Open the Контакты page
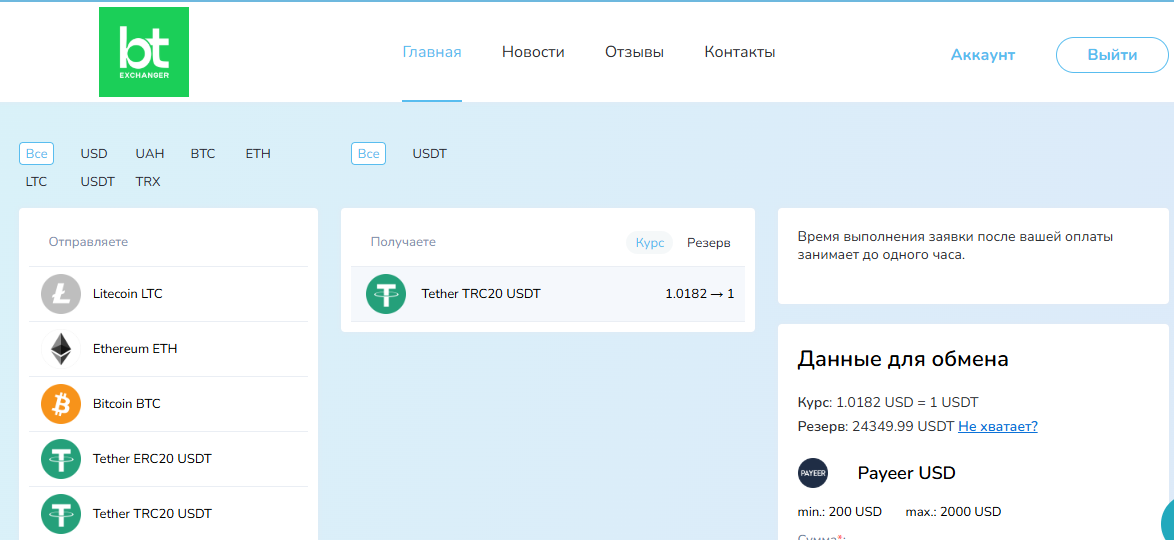The height and width of the screenshot is (540, 1174). click(740, 52)
